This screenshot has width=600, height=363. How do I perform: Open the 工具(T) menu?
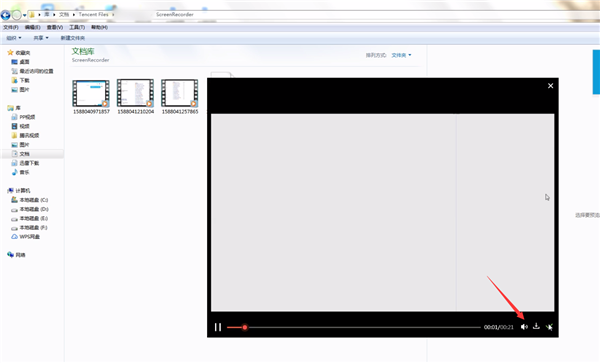(x=77, y=27)
